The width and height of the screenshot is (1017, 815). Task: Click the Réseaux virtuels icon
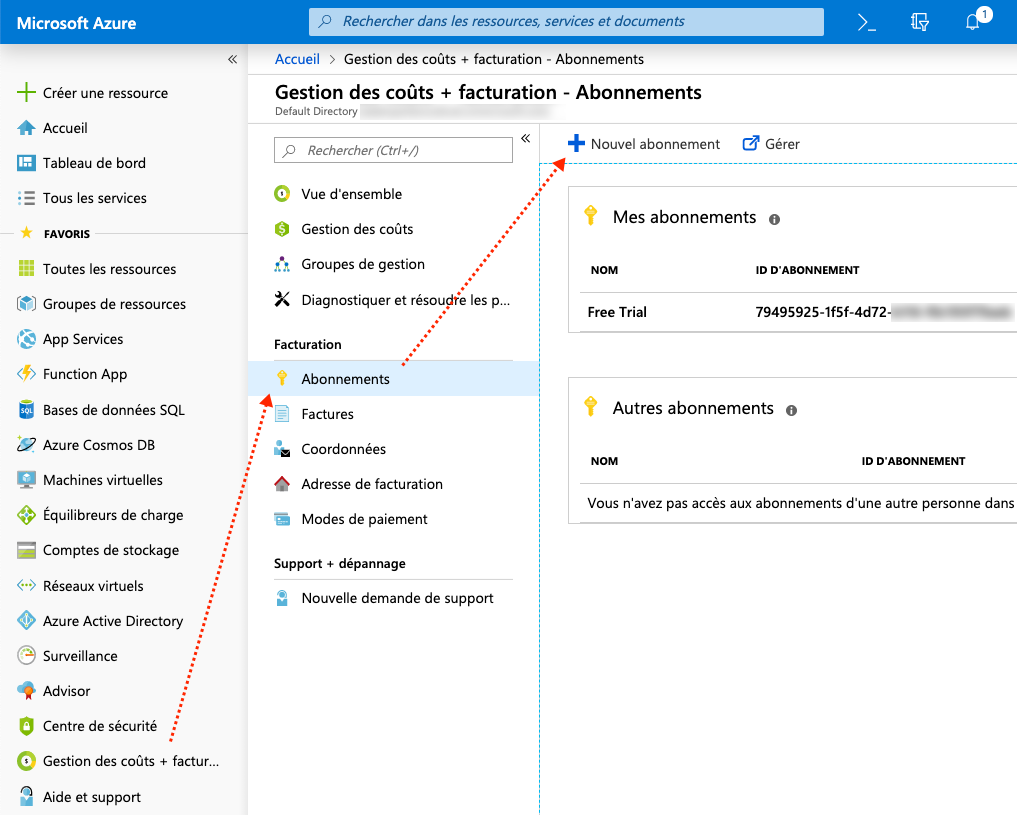(x=26, y=585)
